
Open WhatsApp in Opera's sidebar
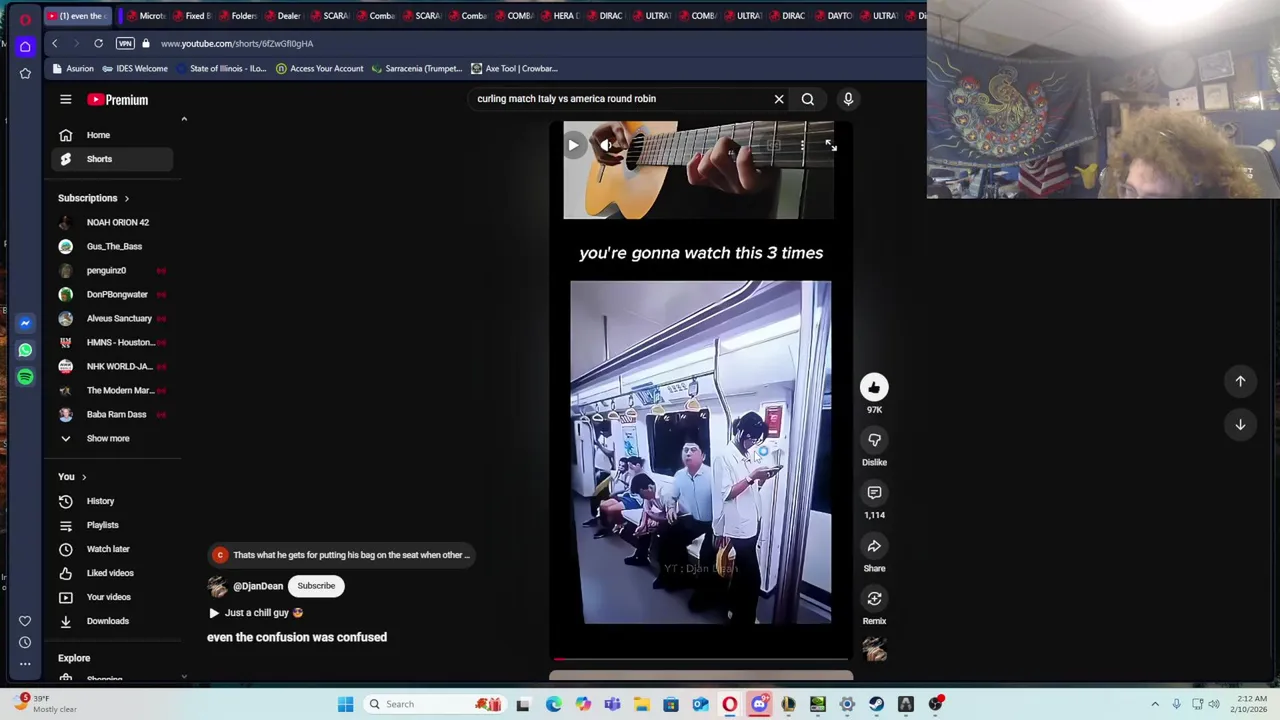(25, 350)
